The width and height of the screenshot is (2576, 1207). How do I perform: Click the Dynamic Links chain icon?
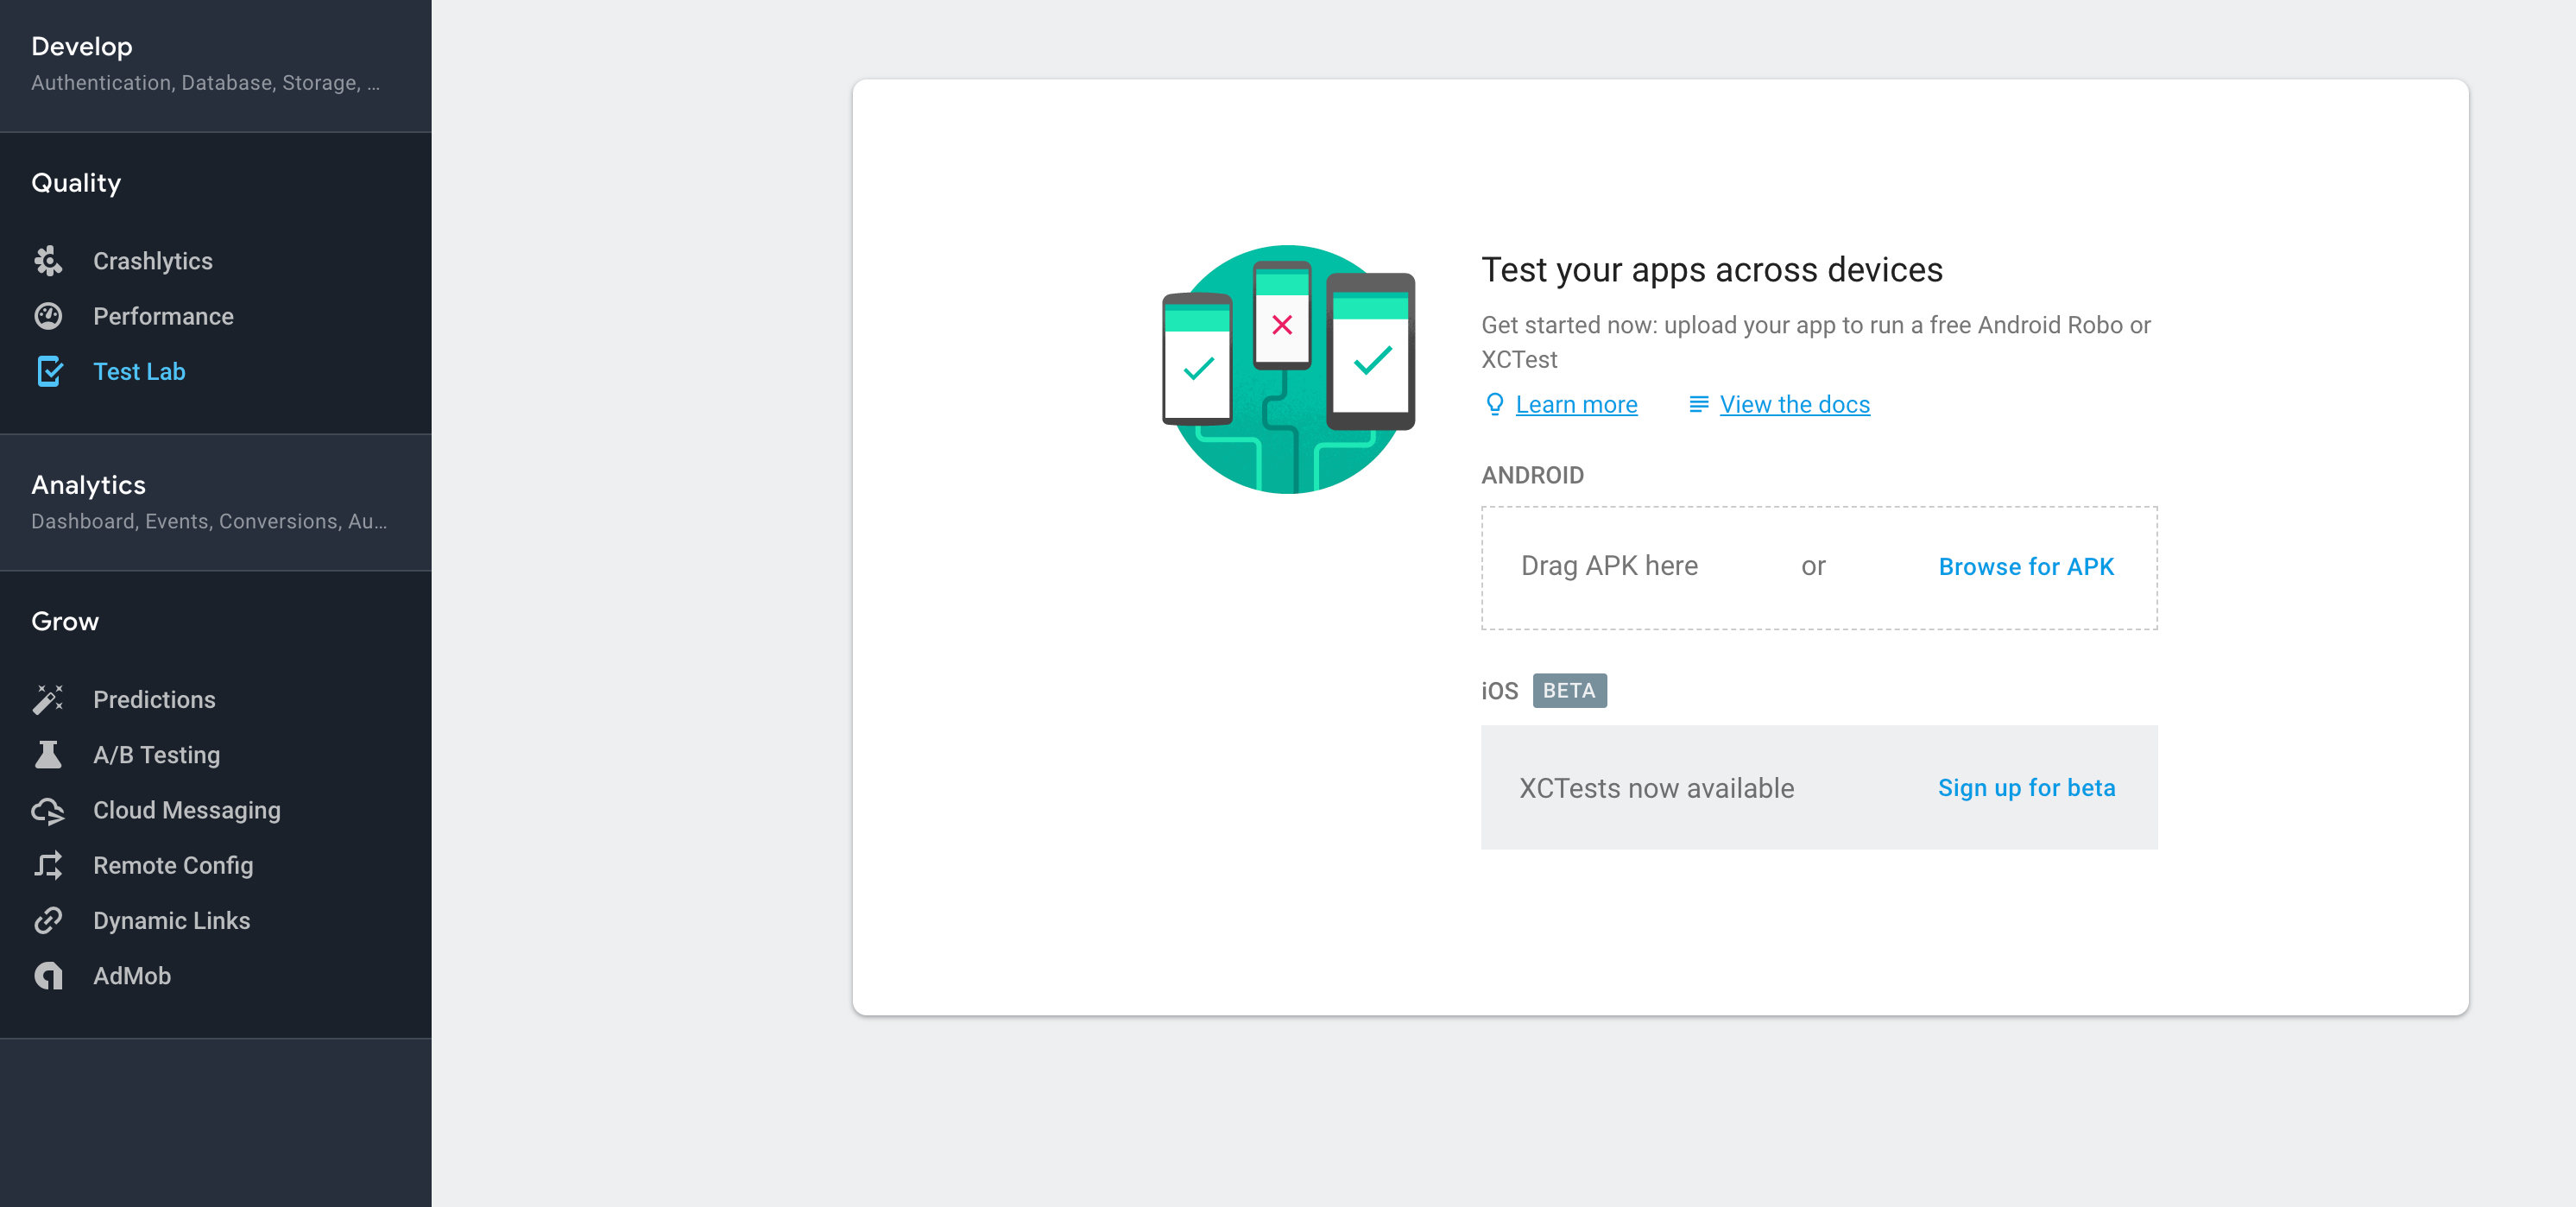tap(48, 920)
